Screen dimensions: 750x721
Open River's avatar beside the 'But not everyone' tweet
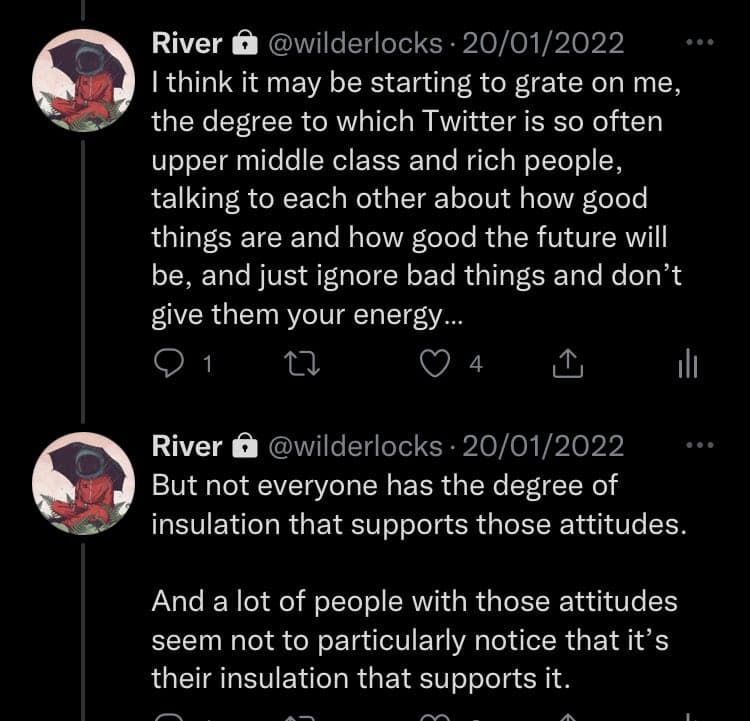(82, 482)
